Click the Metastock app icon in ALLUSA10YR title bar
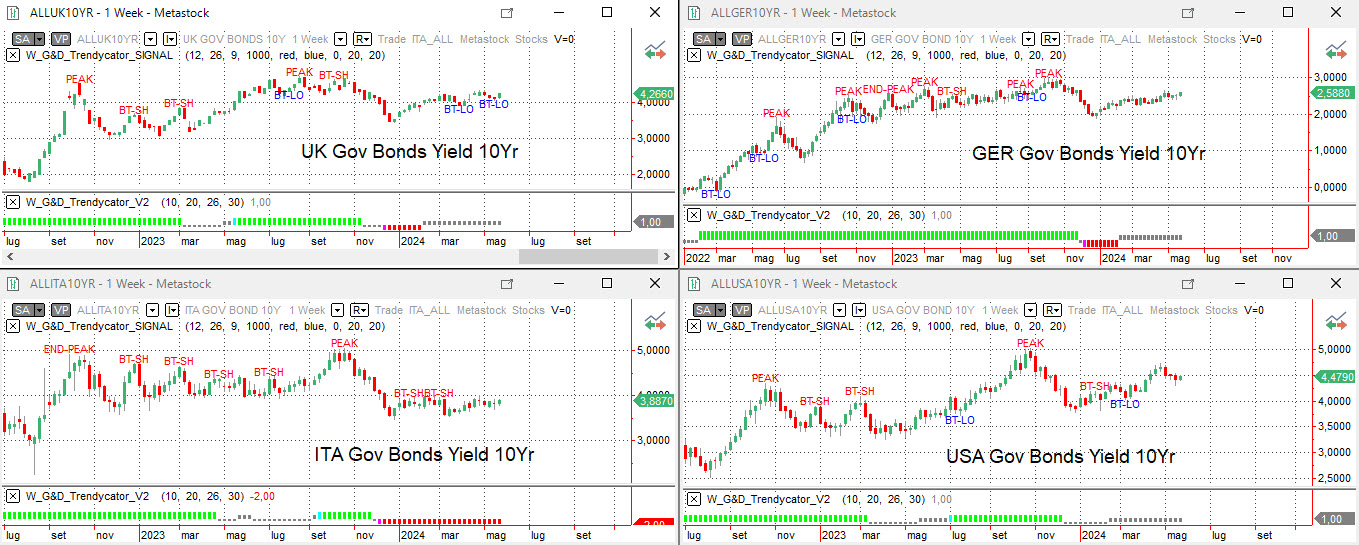The width and height of the screenshot is (1359, 545). [696, 284]
